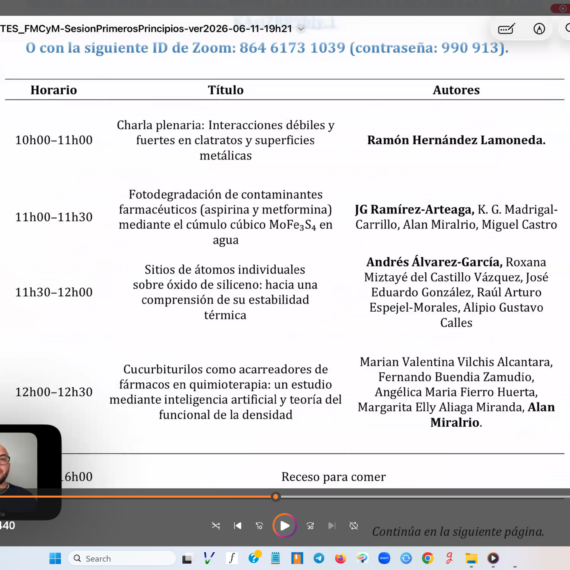Go to the next track

click(x=332, y=526)
